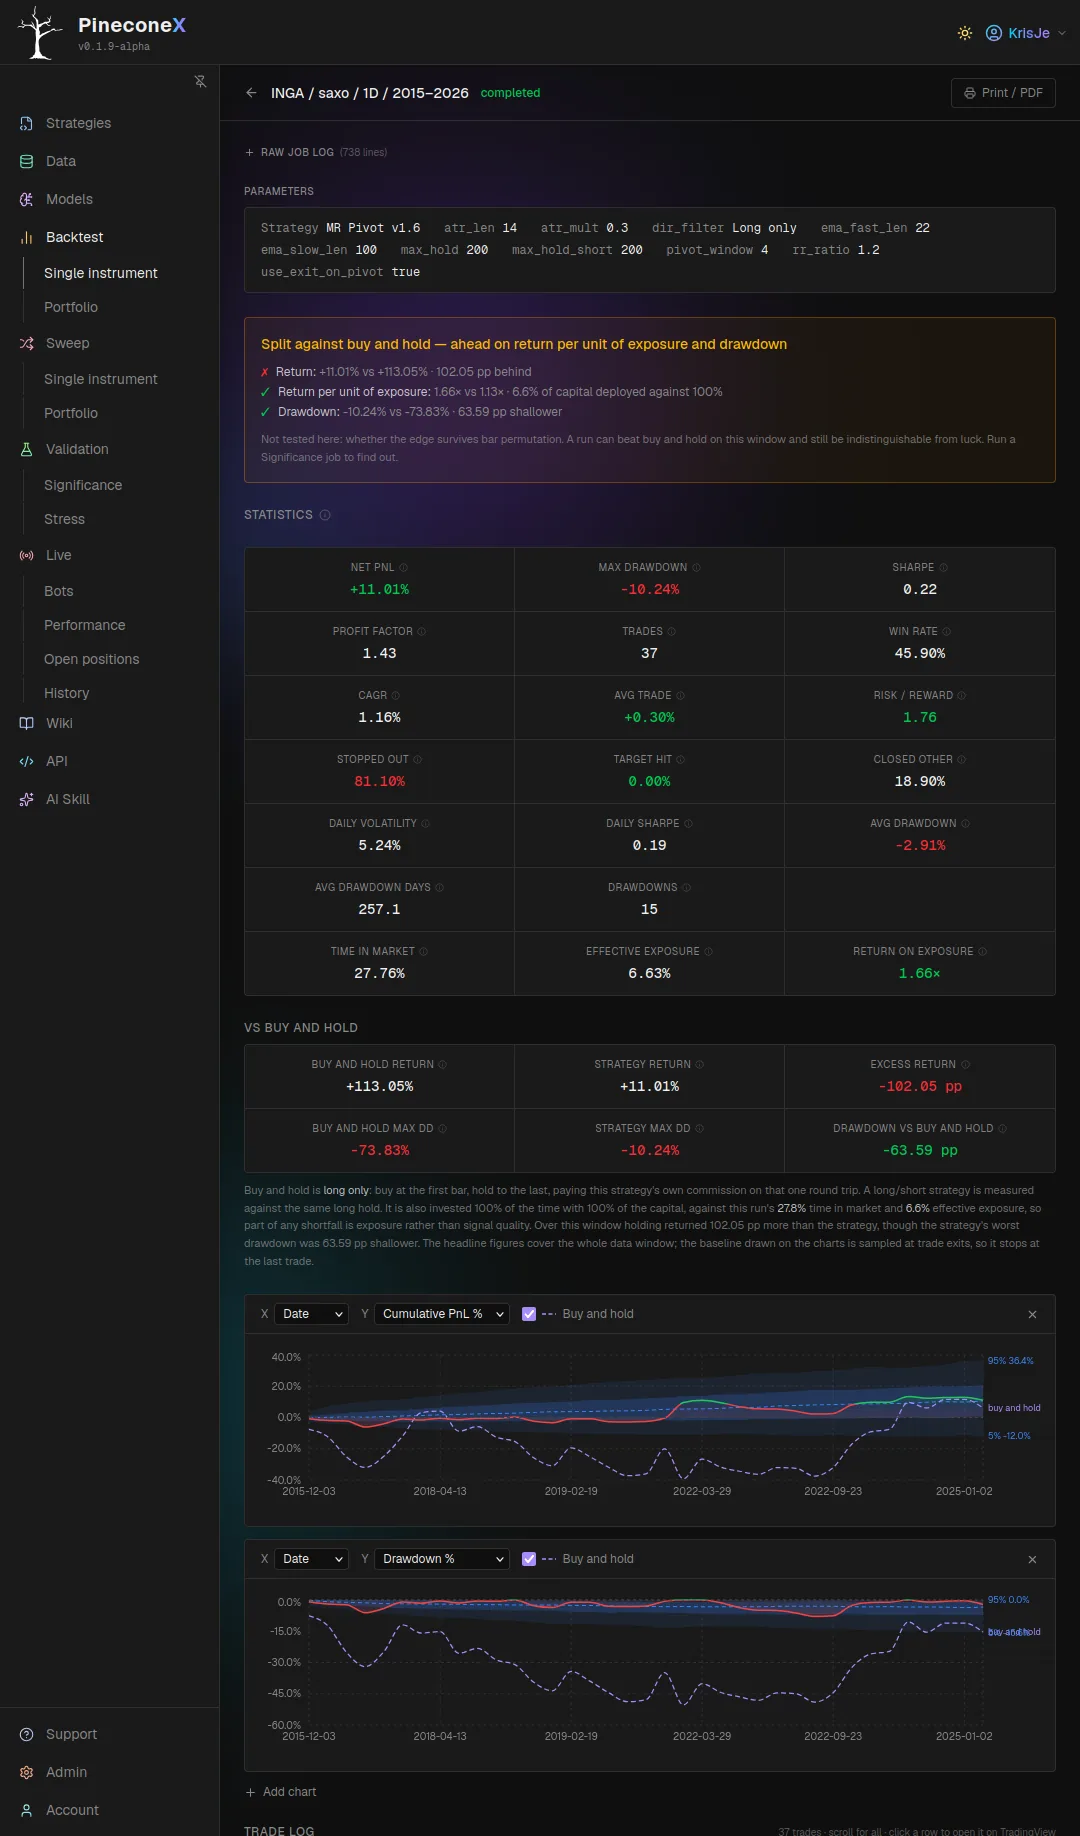Click the sidebar pin icon
The width and height of the screenshot is (1080, 1836).
200,81
